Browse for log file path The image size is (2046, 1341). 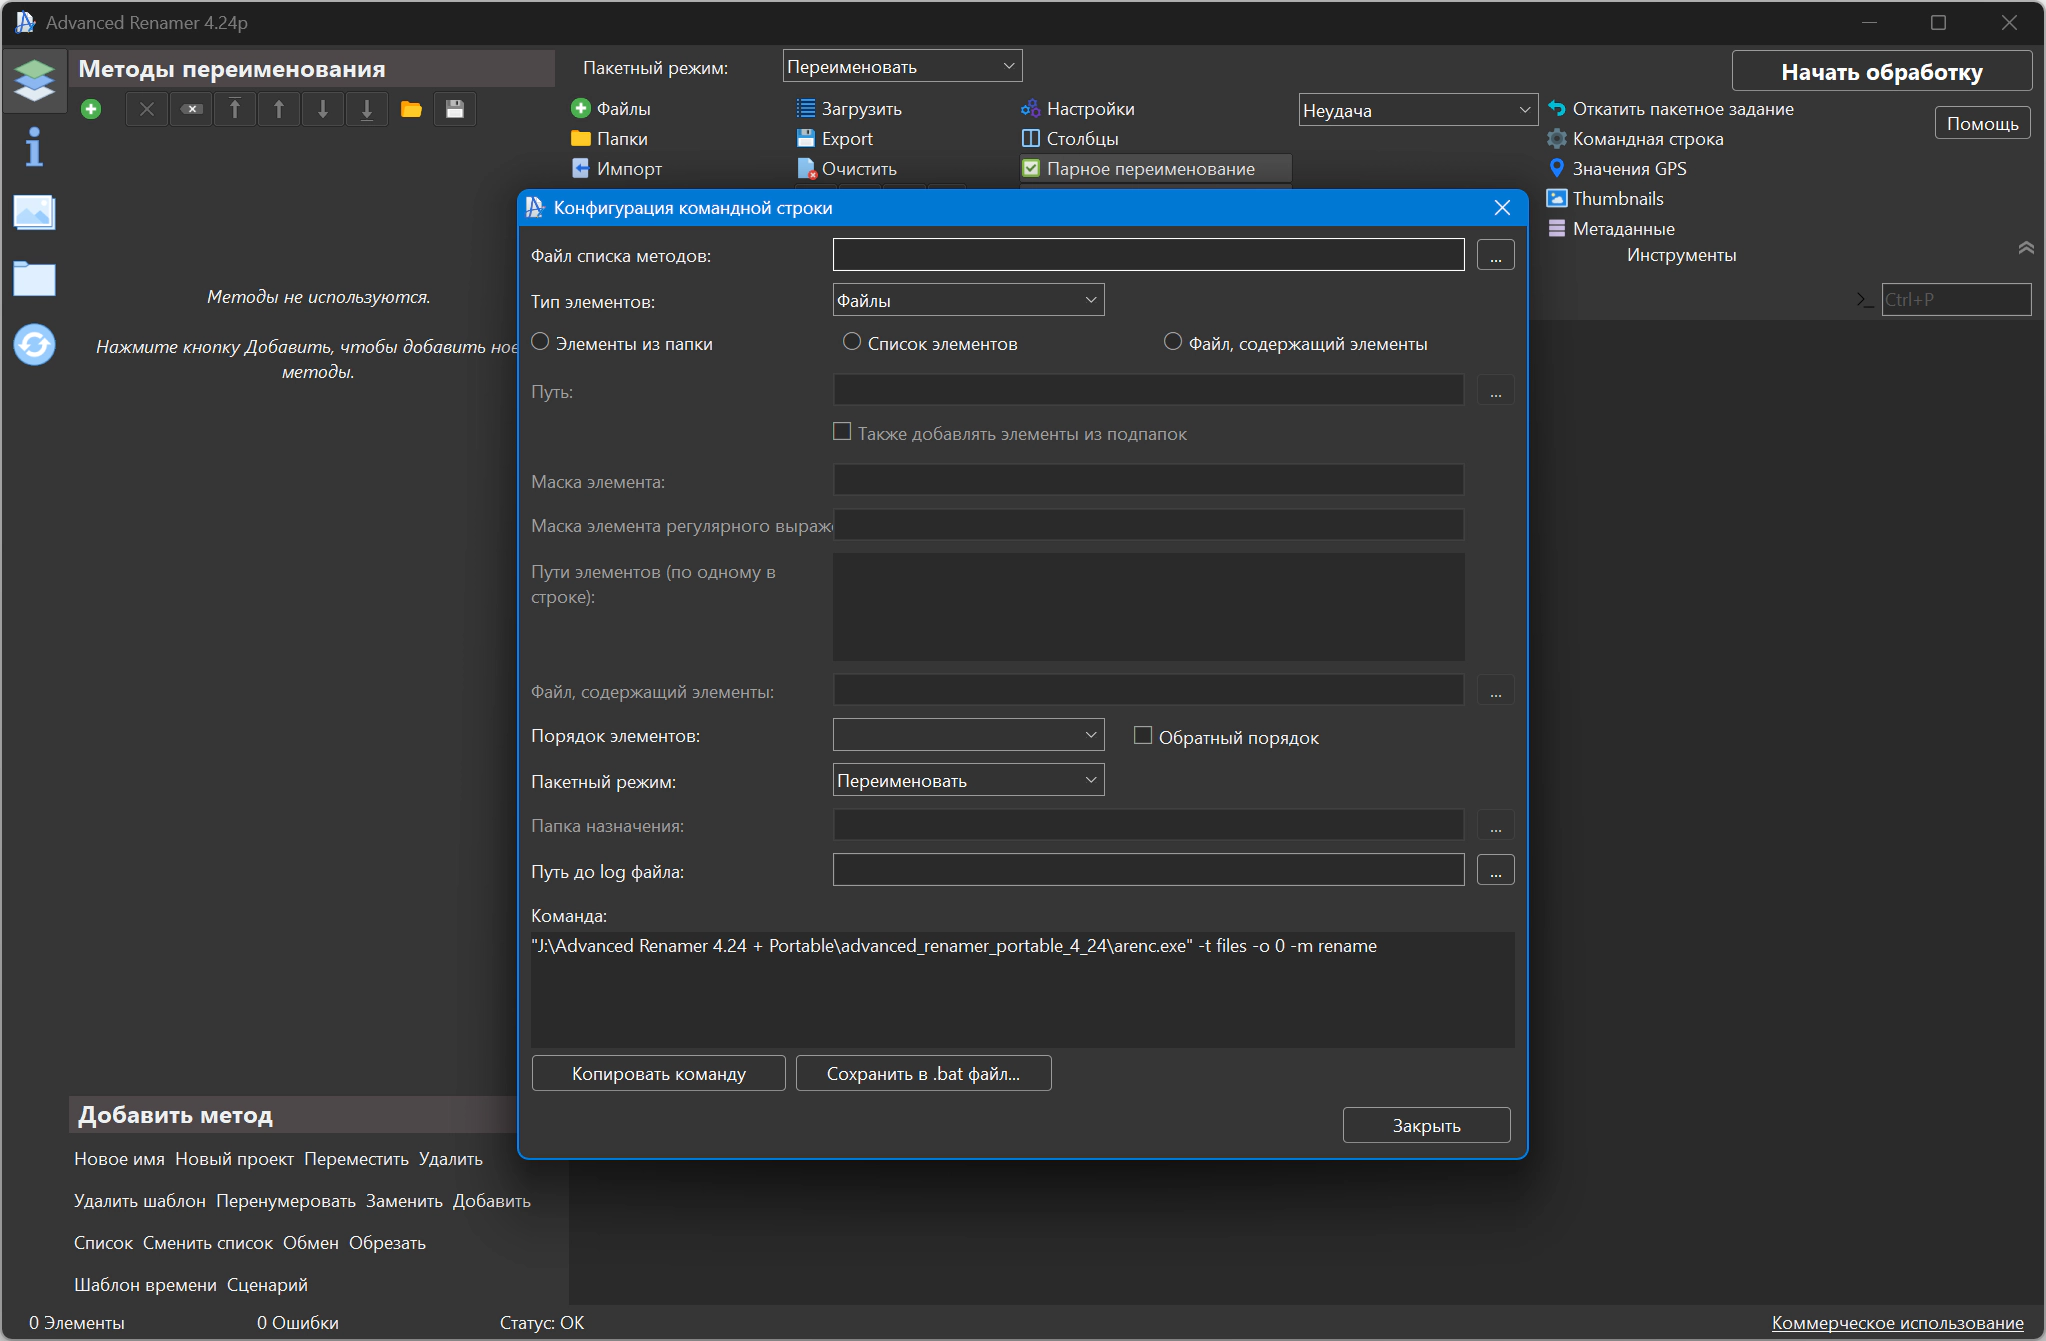pyautogui.click(x=1495, y=870)
